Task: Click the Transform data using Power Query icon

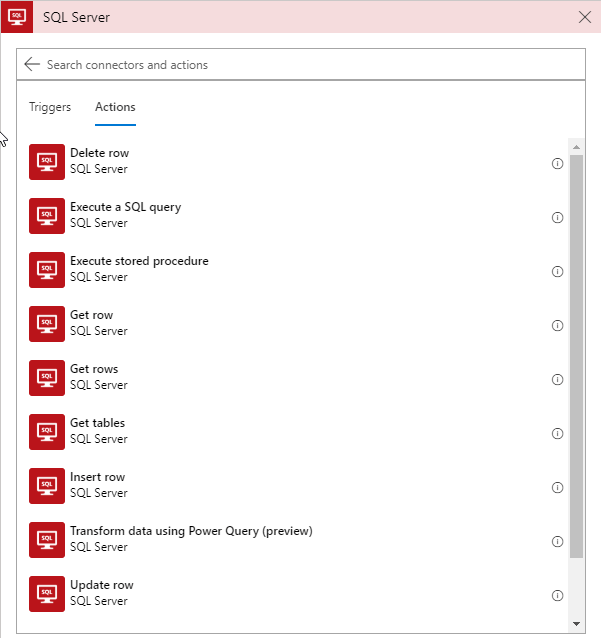Action: coord(47,540)
